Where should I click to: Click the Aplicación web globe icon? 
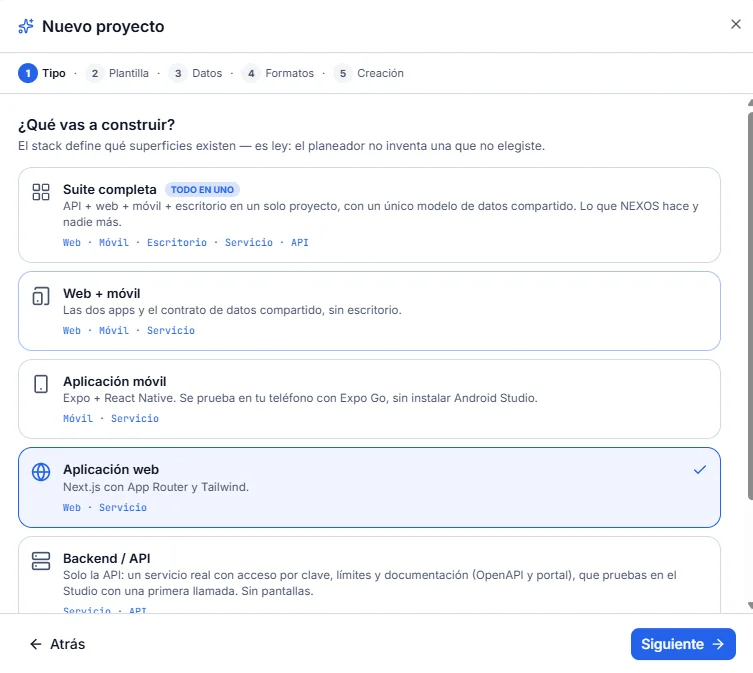point(41,472)
